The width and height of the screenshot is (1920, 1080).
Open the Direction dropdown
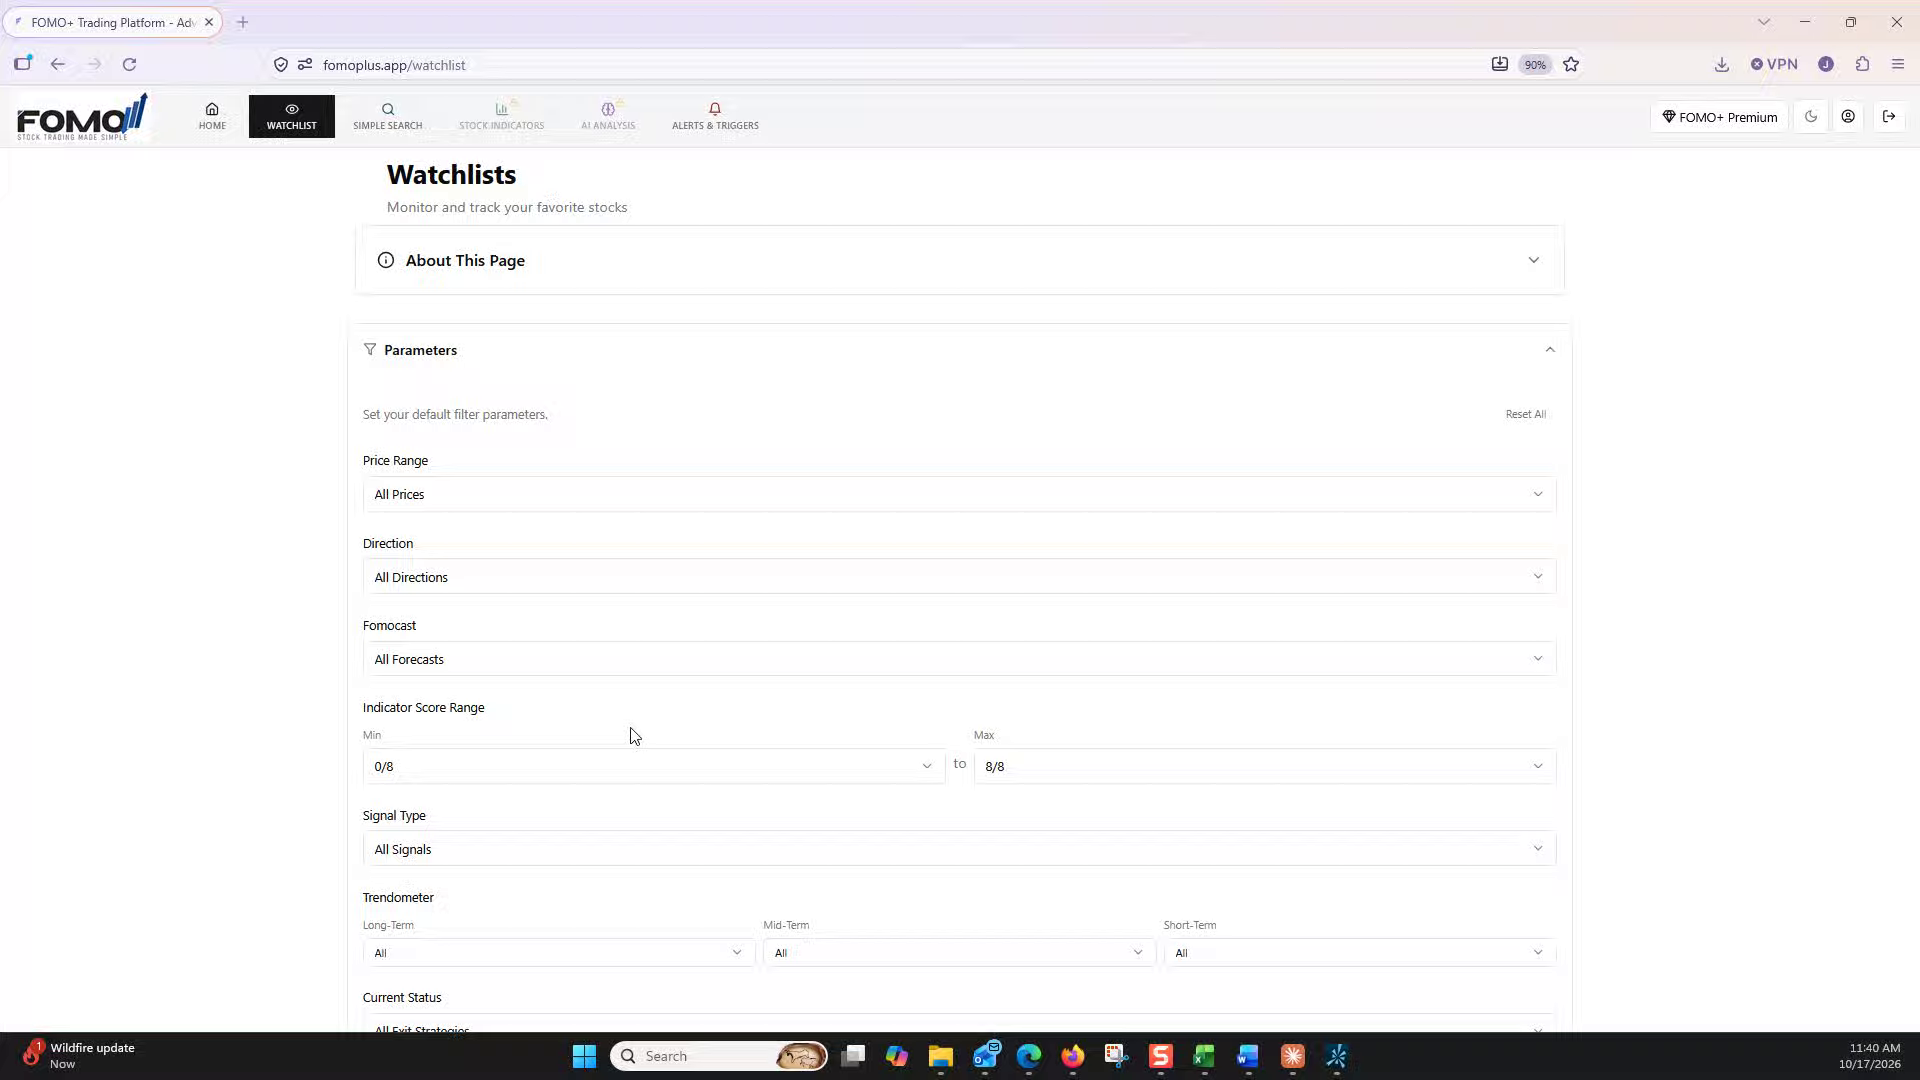tap(959, 577)
